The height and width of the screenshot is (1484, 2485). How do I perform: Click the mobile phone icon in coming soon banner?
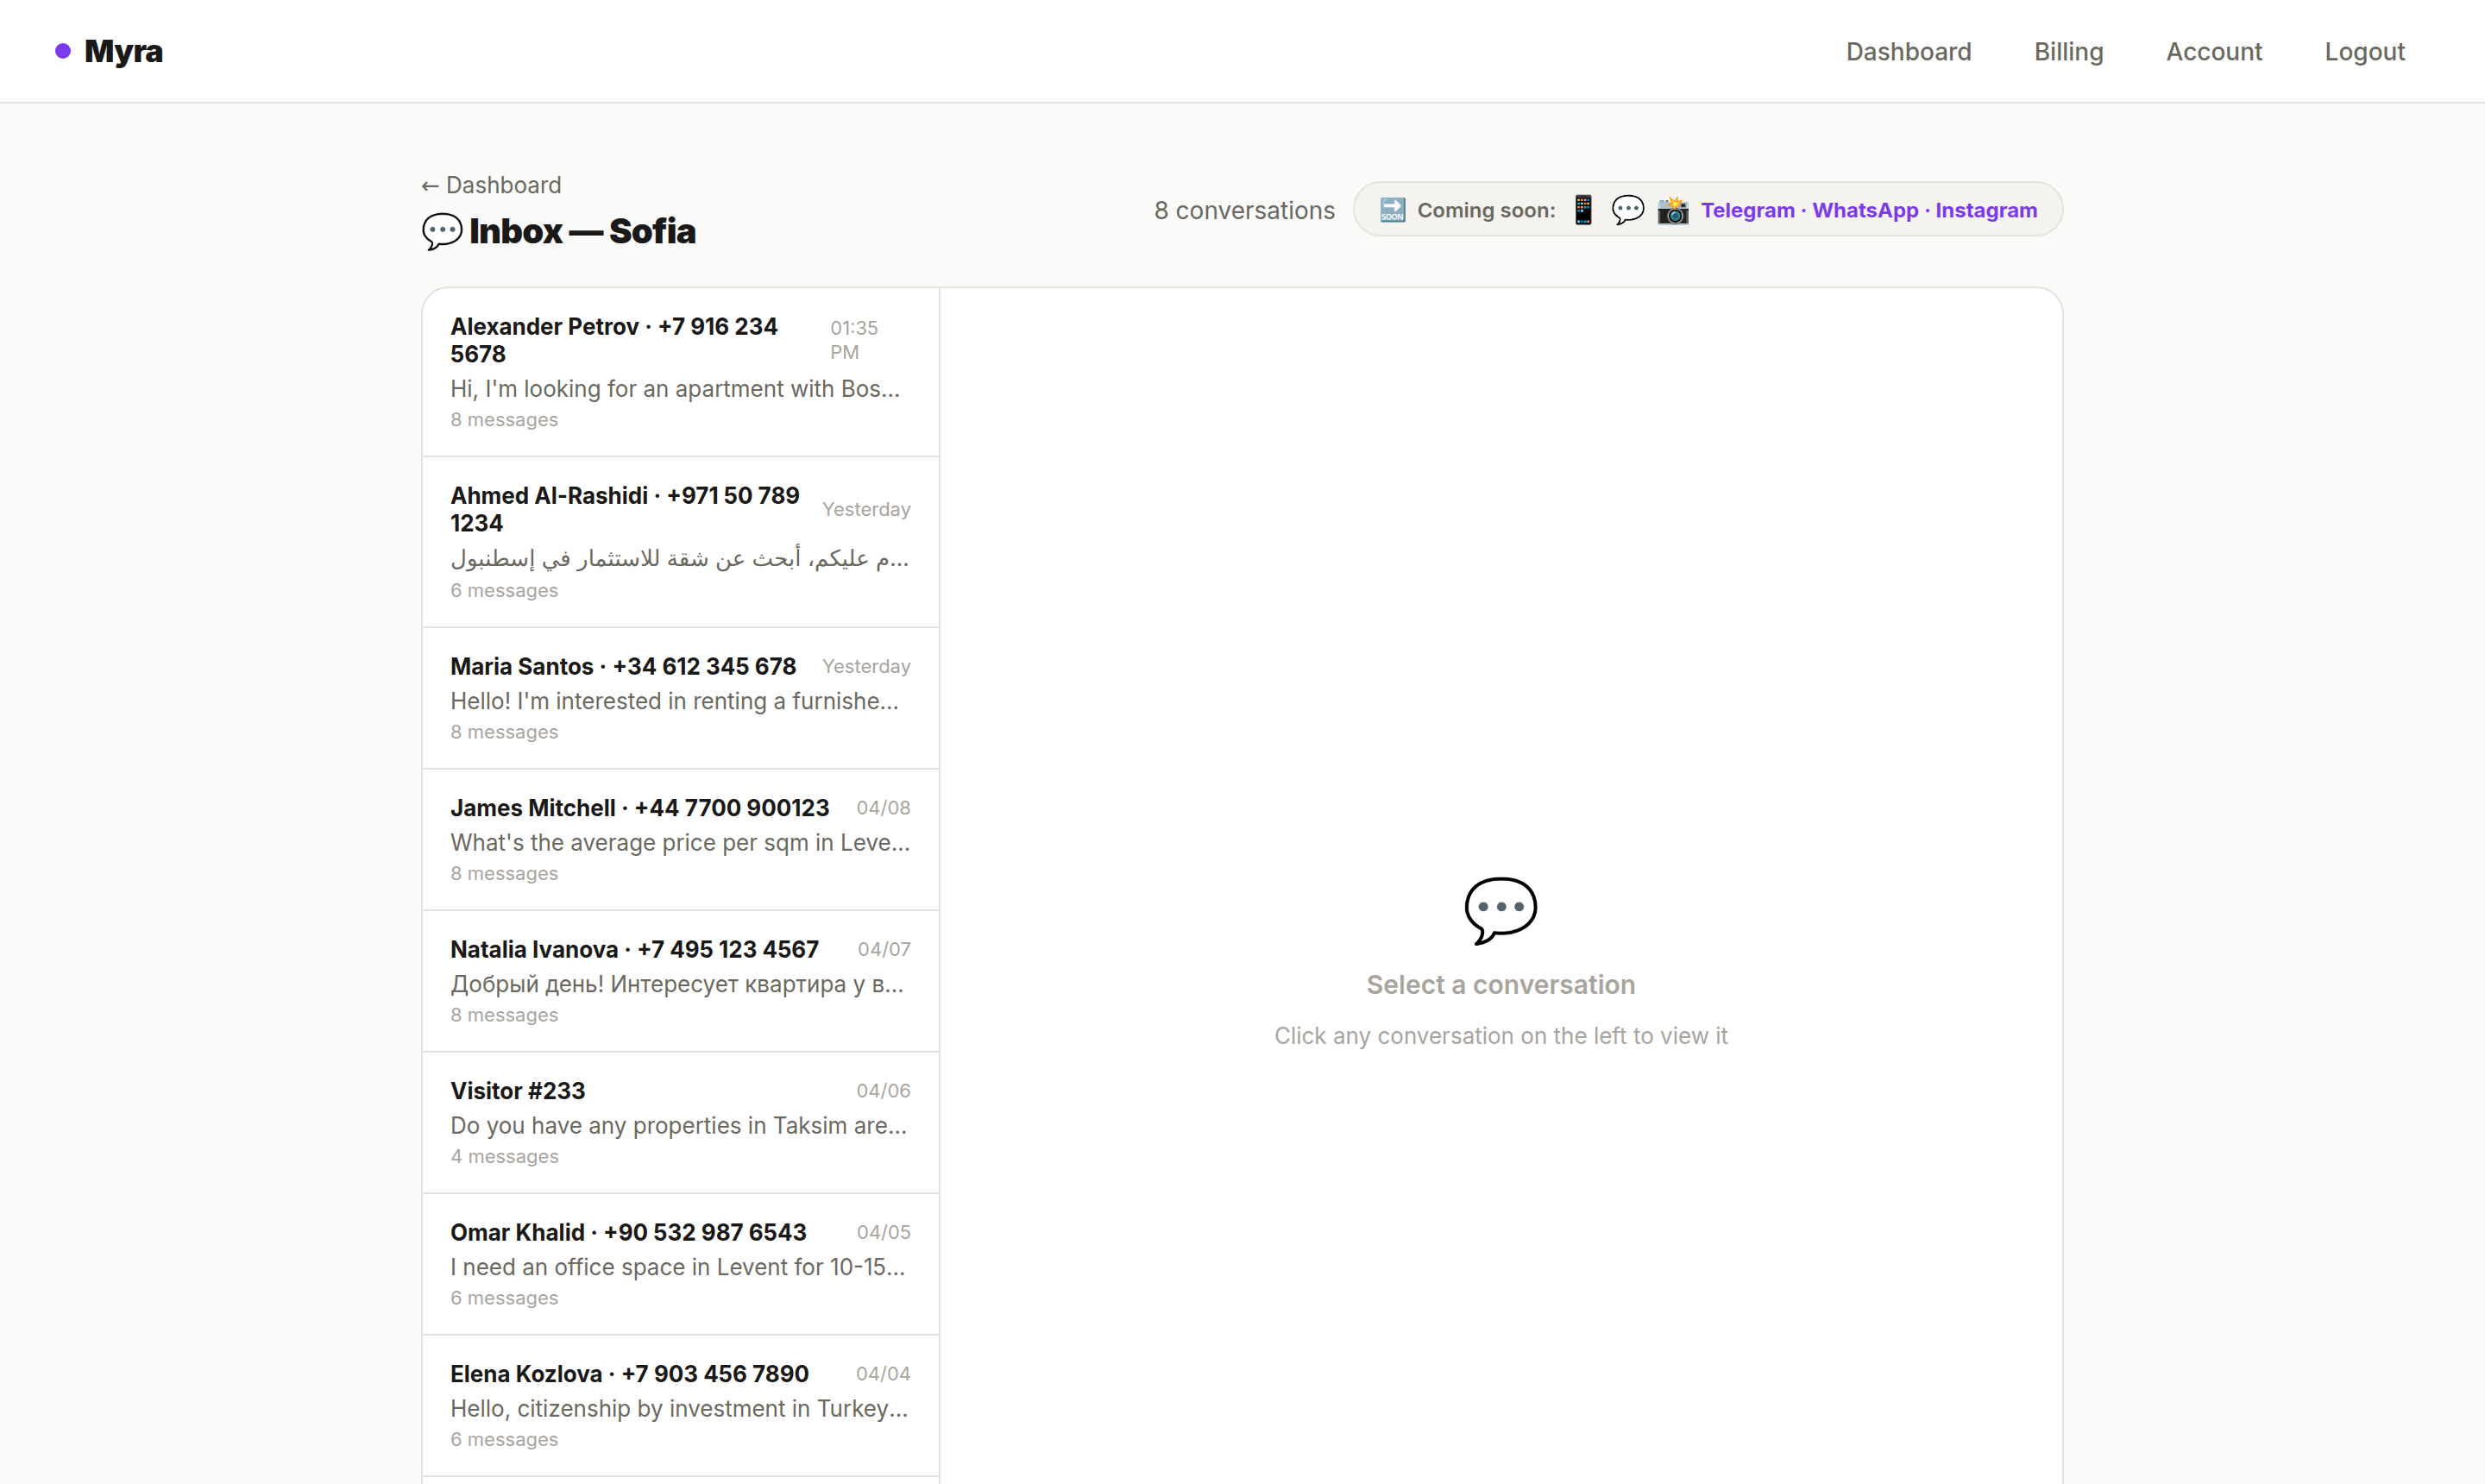tap(1583, 209)
